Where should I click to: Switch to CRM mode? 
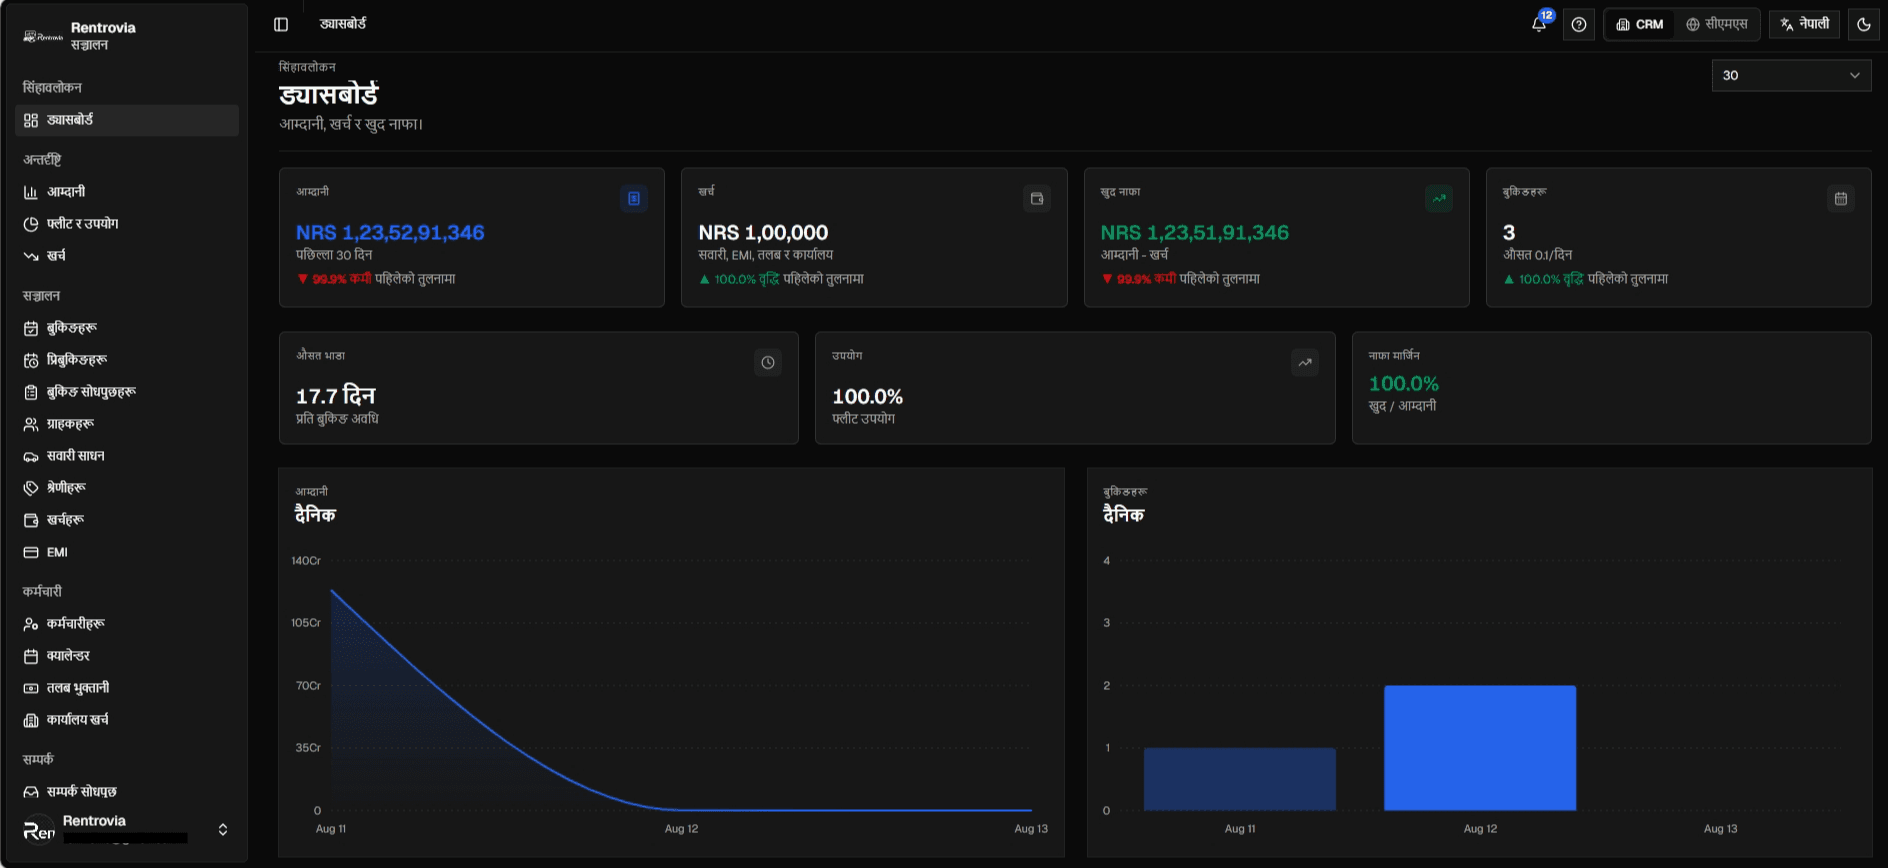pyautogui.click(x=1640, y=24)
